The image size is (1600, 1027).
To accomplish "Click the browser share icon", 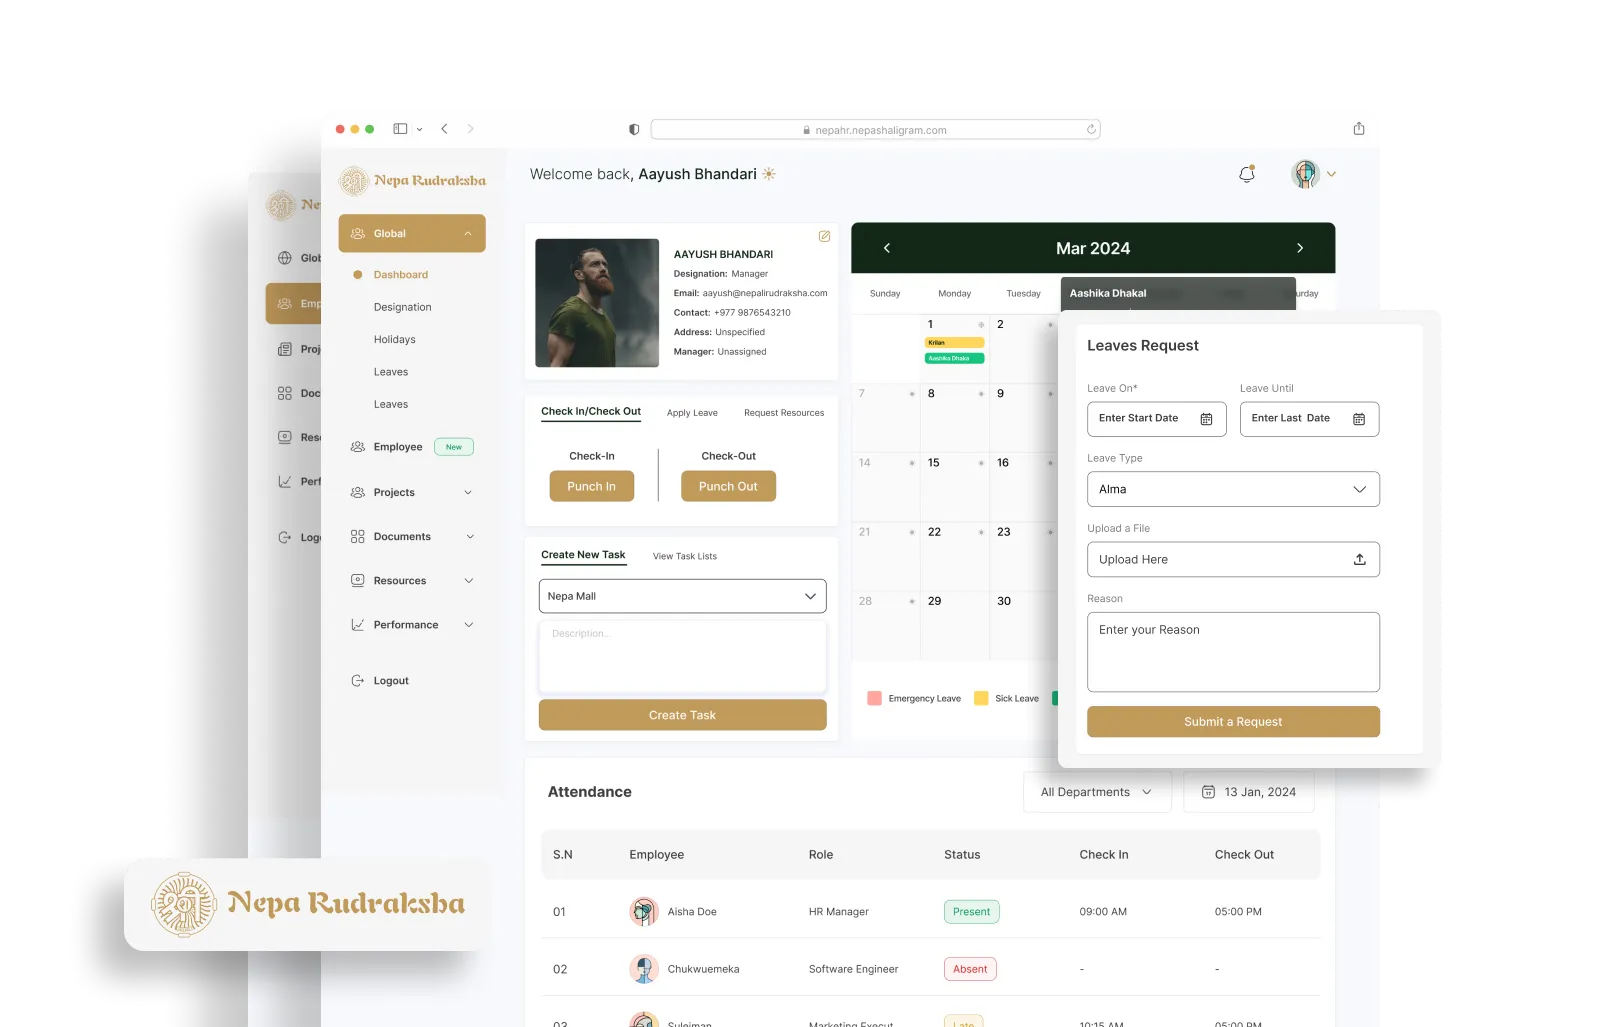I will (x=1358, y=129).
